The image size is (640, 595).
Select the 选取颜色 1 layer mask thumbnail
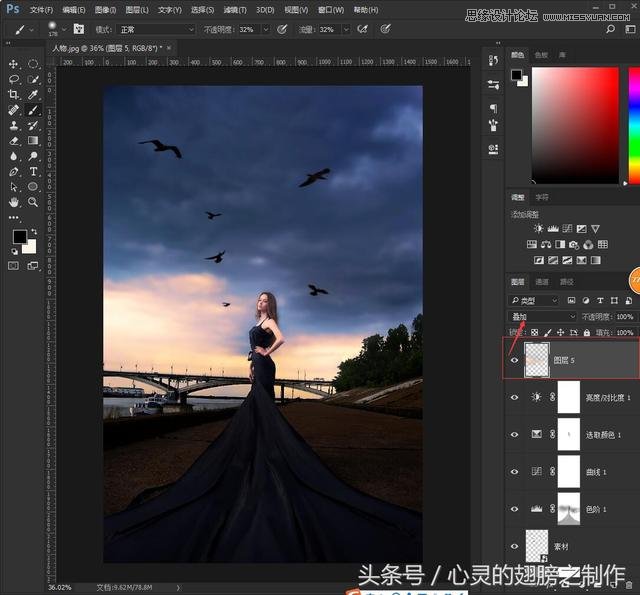(568, 434)
